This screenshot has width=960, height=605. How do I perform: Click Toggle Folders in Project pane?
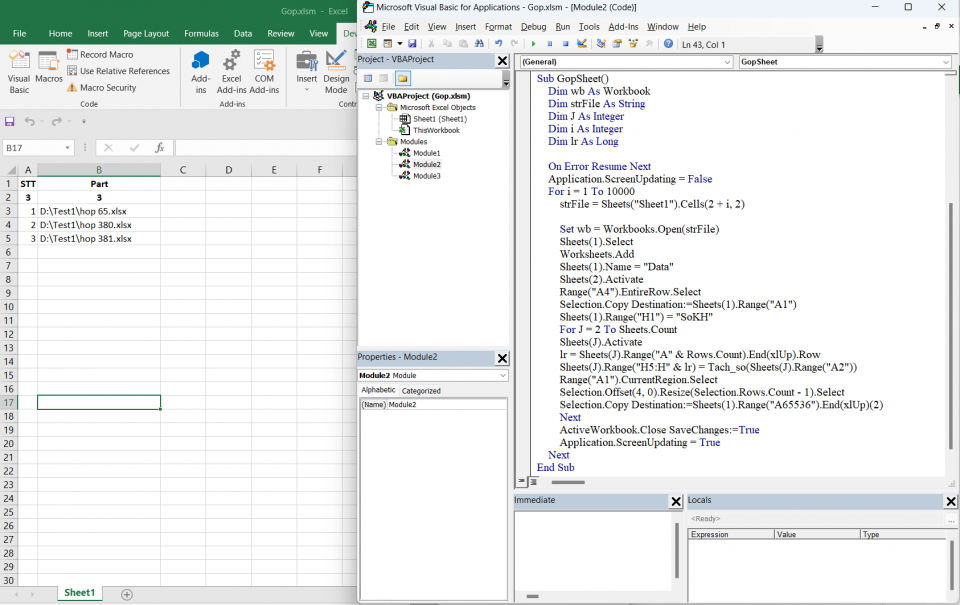tap(402, 78)
